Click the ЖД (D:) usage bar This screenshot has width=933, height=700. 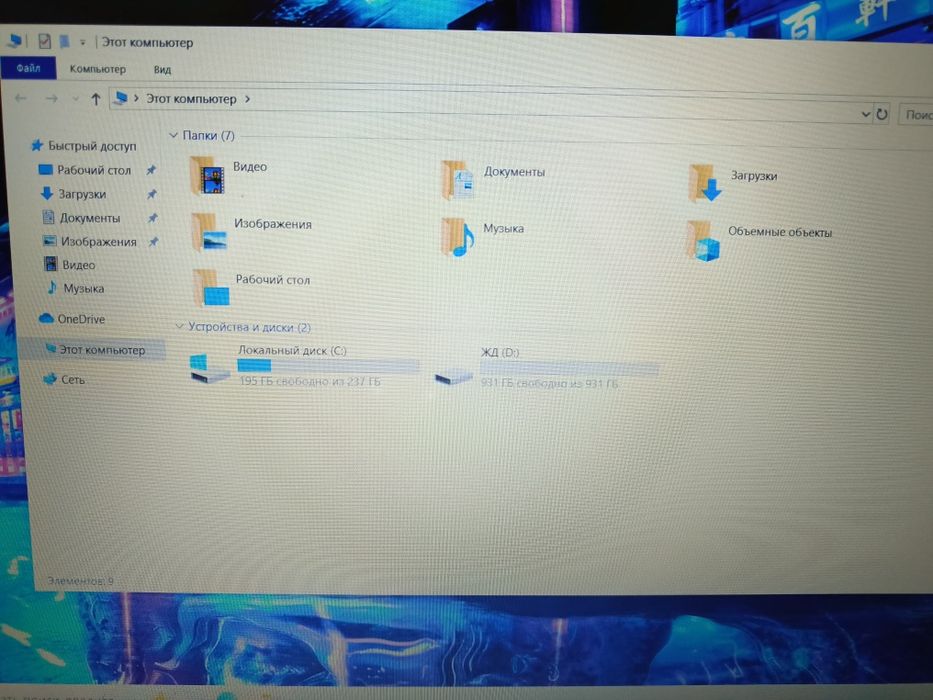coord(569,368)
